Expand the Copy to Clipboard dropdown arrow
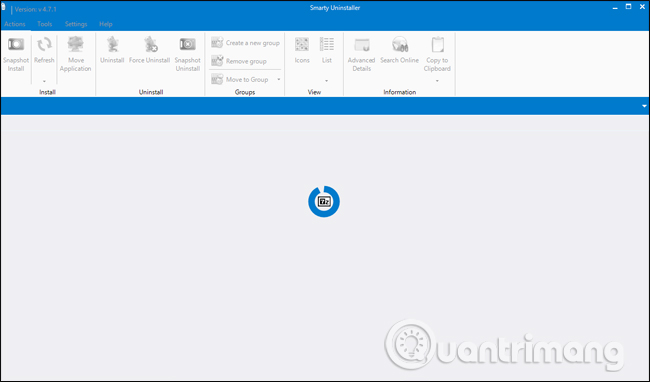650x382 pixels. (x=437, y=81)
